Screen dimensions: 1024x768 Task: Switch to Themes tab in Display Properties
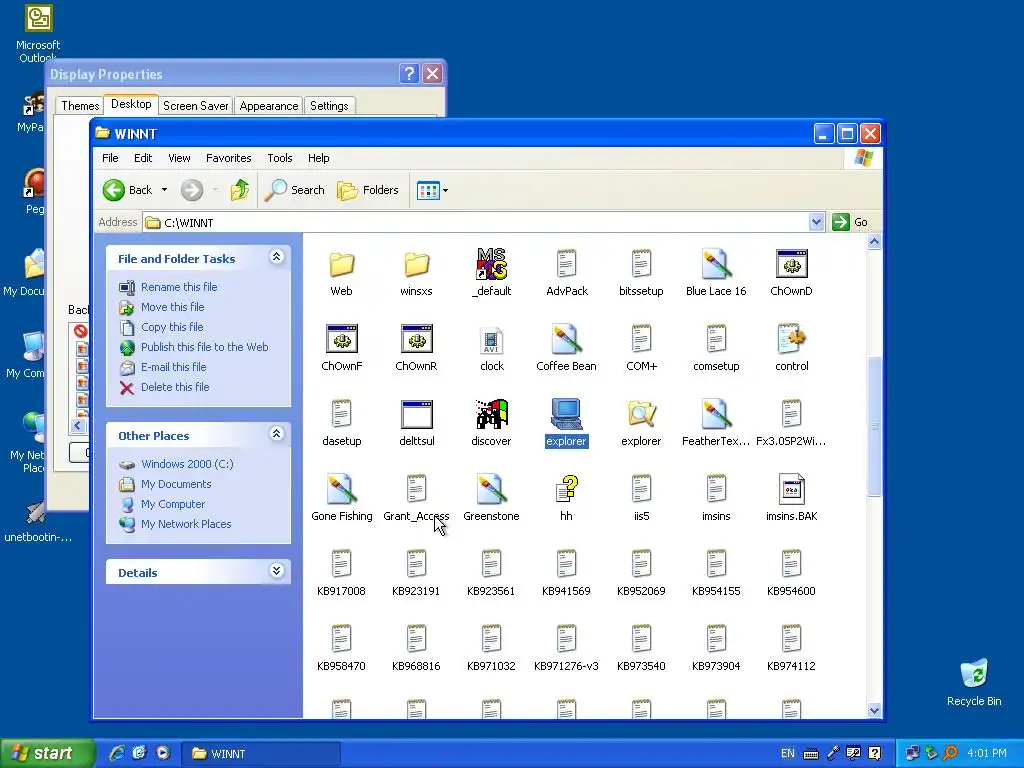tap(80, 106)
